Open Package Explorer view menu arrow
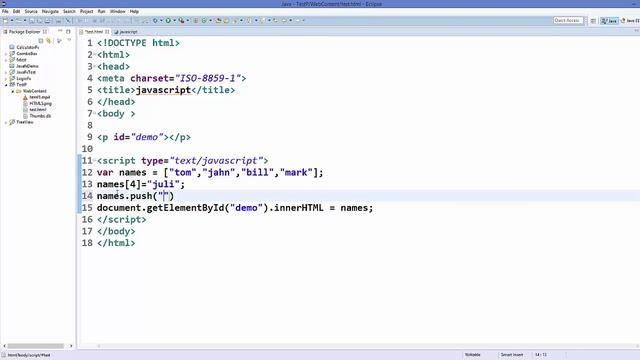 click(69, 40)
